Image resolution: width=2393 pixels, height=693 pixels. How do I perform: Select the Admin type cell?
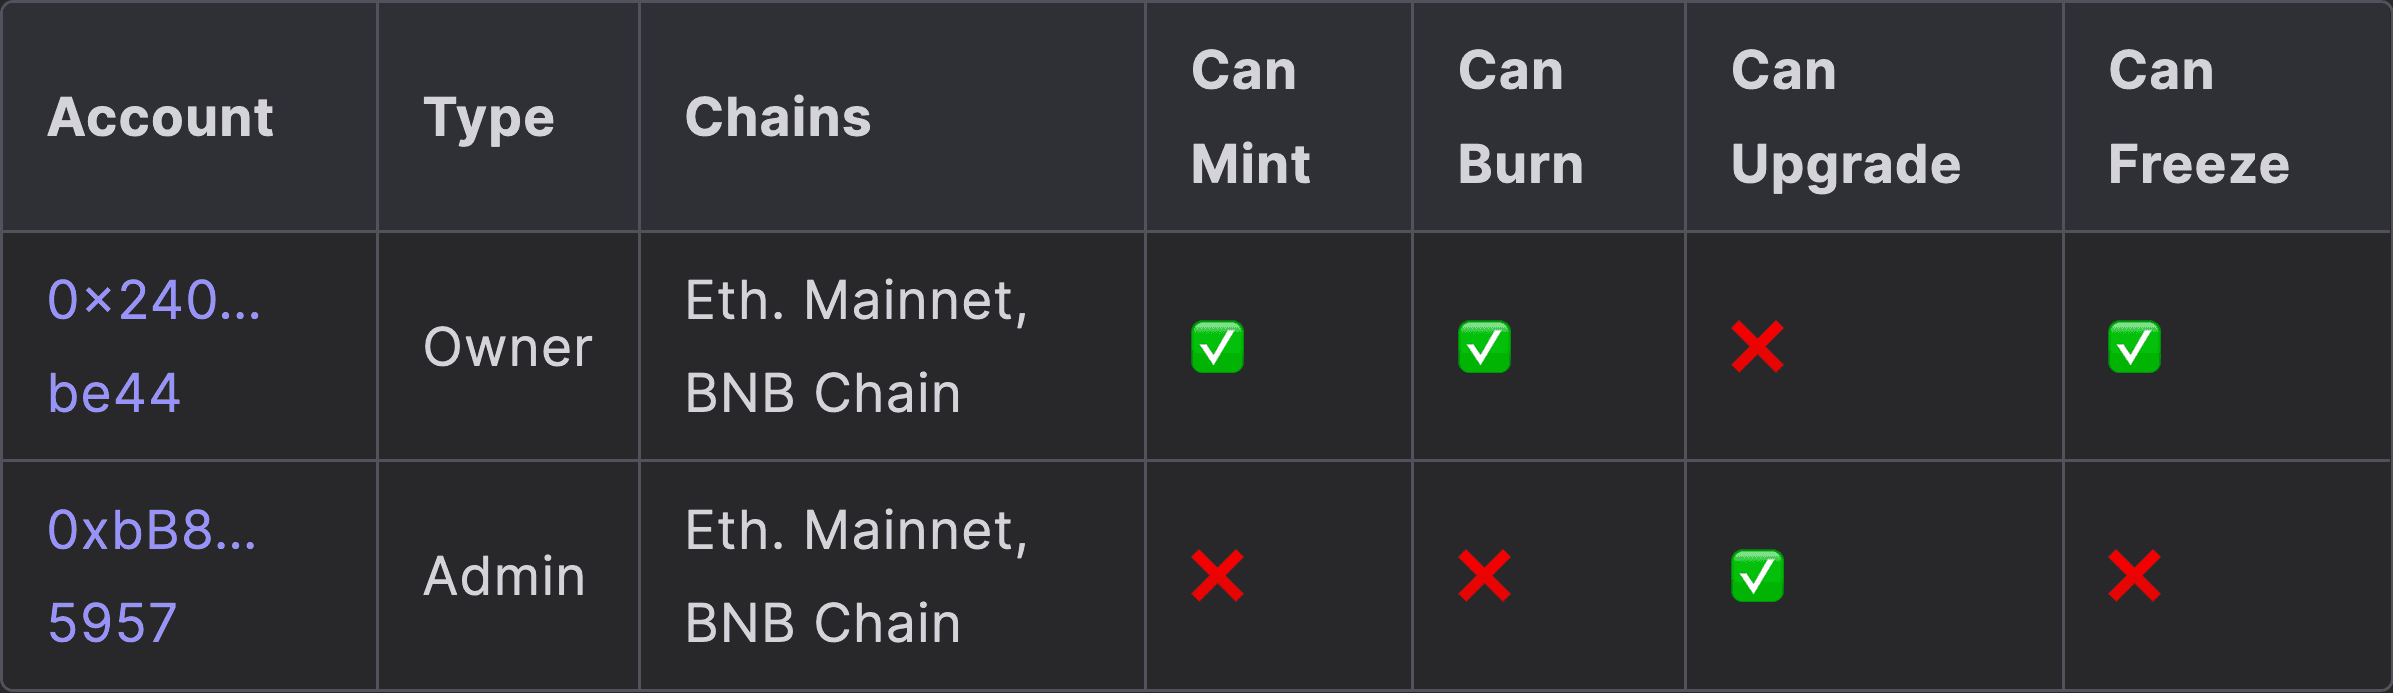[504, 576]
